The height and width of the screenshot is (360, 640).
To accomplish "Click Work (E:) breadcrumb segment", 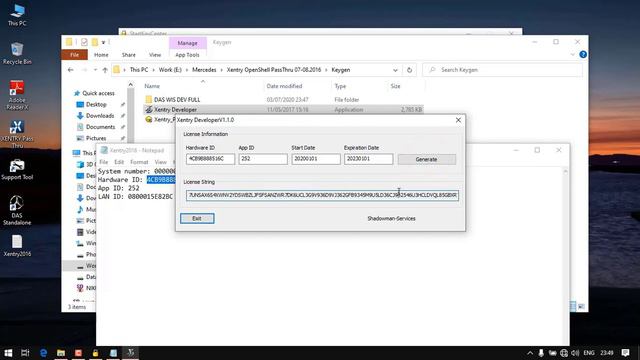I will pyautogui.click(x=170, y=70).
